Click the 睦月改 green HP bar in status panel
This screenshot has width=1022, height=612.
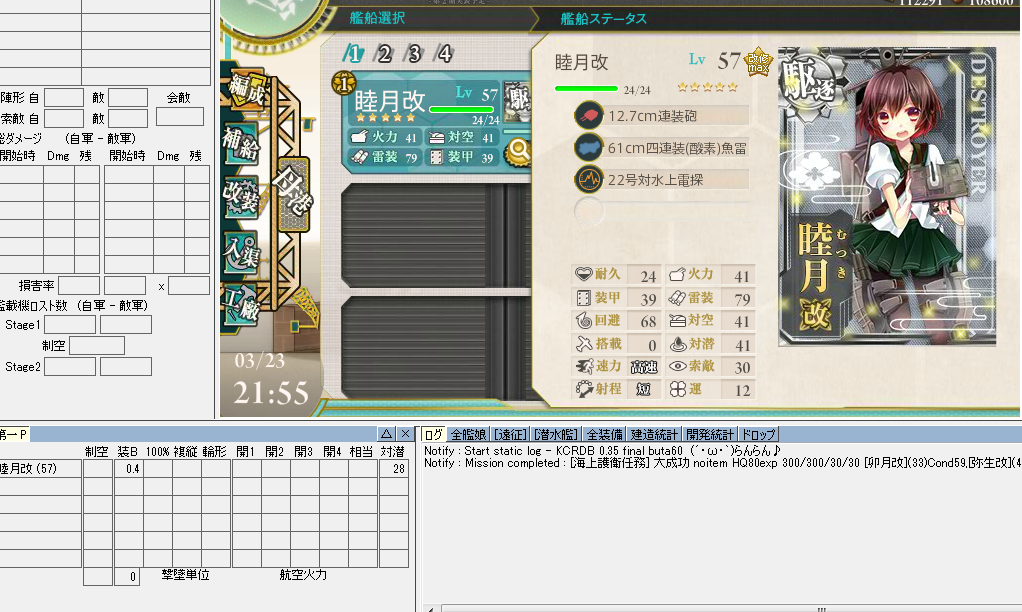[586, 89]
